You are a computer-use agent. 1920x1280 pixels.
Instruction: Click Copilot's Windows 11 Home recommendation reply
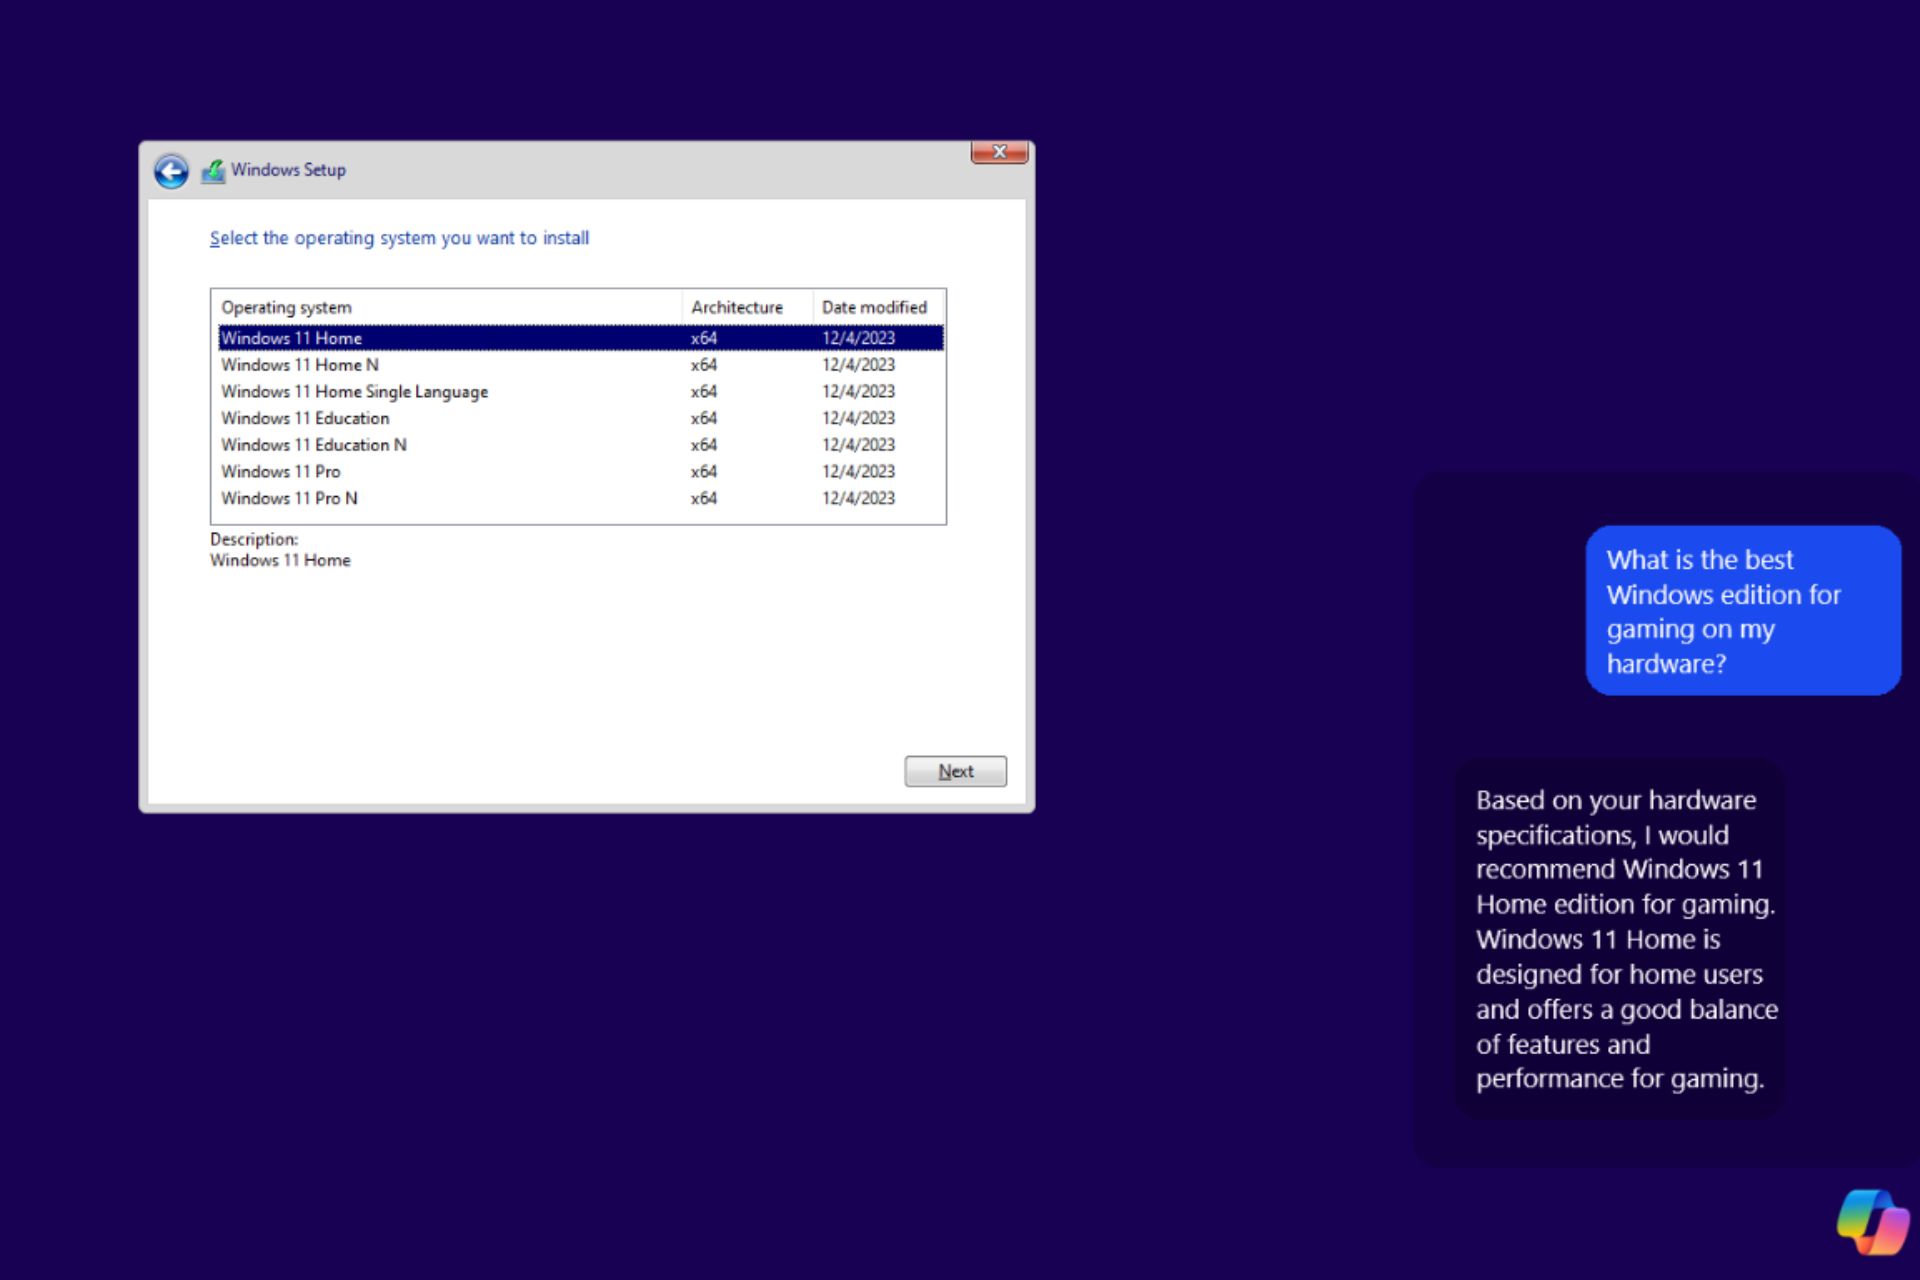pyautogui.click(x=1618, y=939)
